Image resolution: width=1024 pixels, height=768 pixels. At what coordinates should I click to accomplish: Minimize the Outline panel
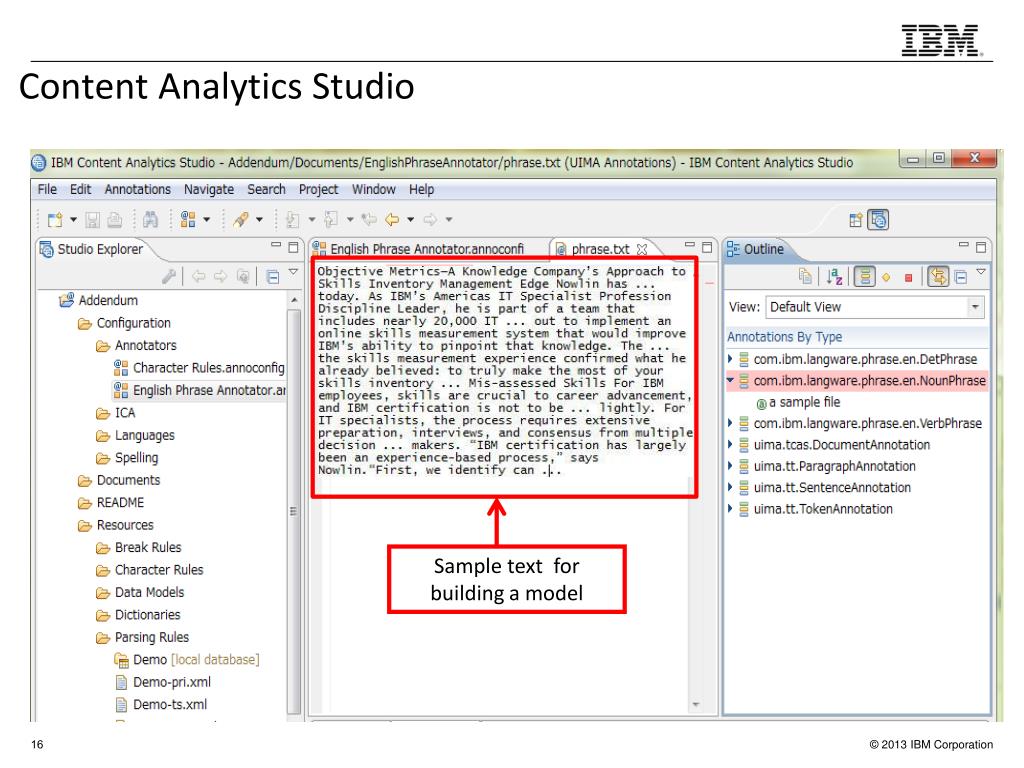tap(963, 245)
